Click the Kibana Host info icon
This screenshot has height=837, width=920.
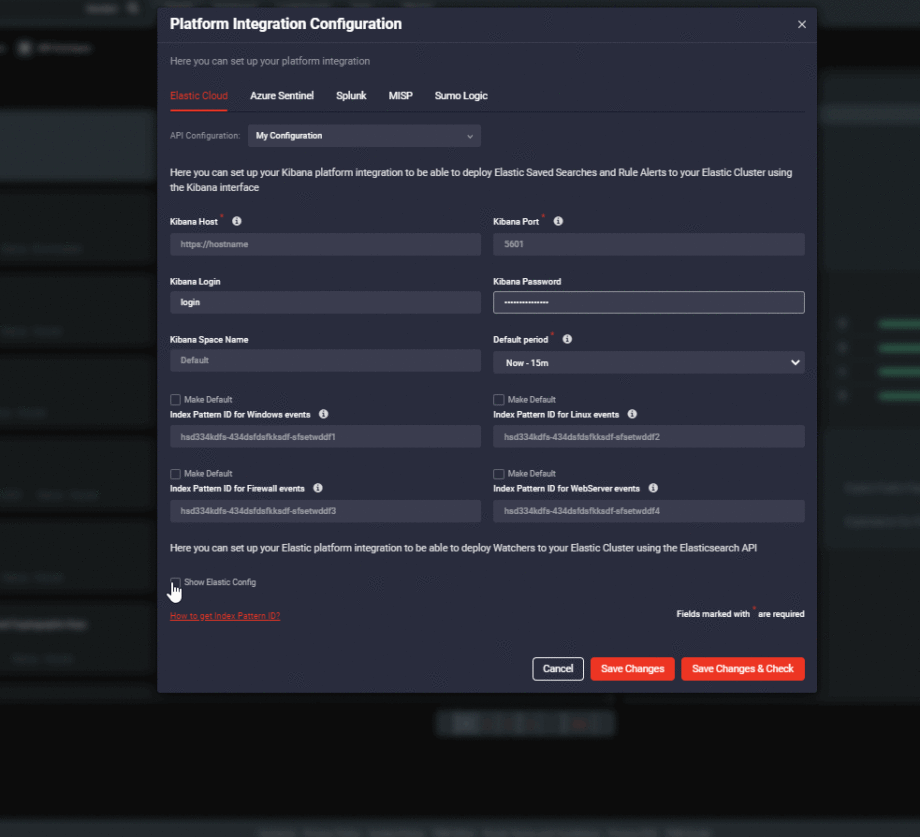pyautogui.click(x=236, y=221)
